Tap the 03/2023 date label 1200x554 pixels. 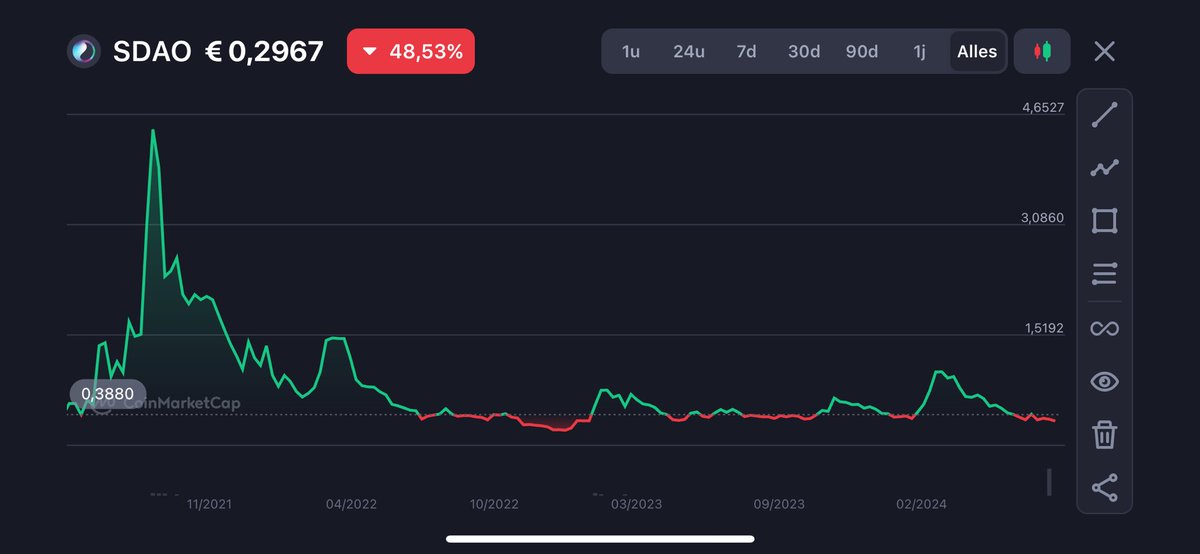point(636,505)
